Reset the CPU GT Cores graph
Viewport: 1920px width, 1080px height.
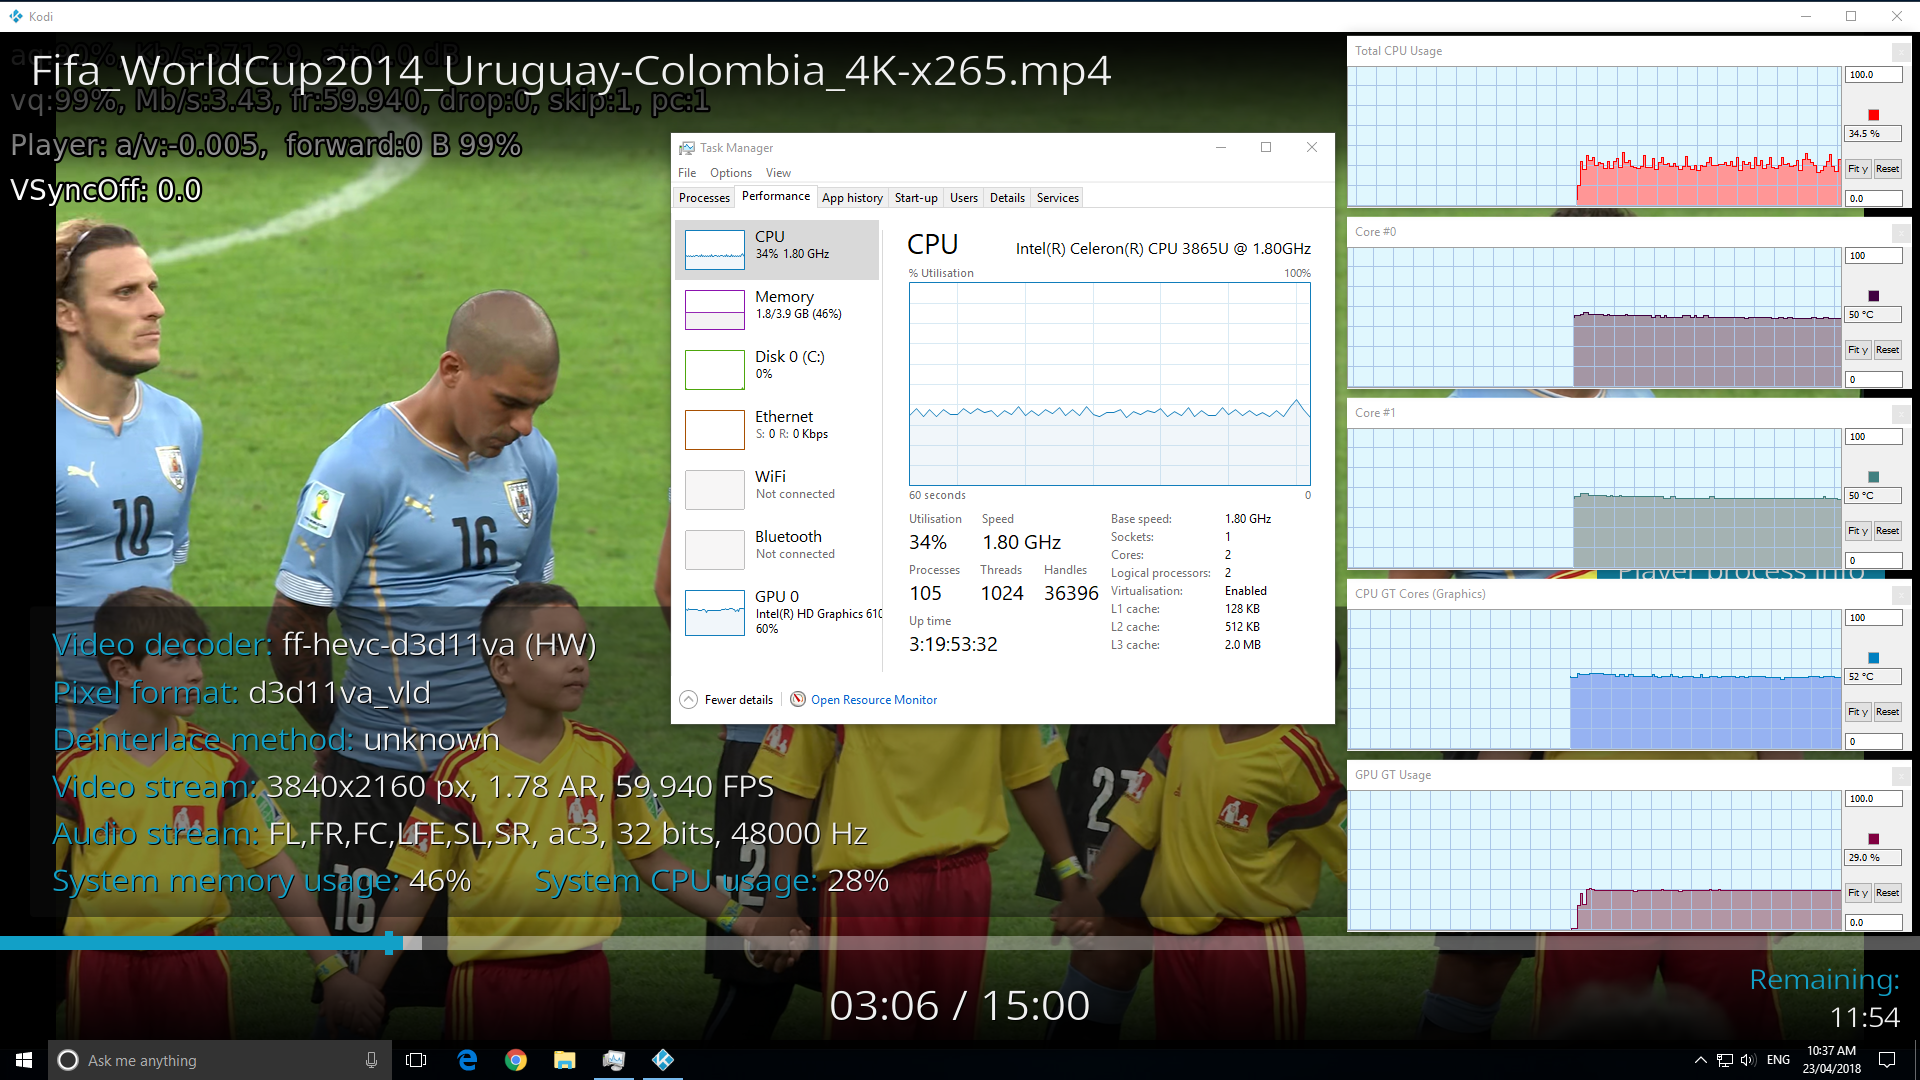click(1887, 712)
